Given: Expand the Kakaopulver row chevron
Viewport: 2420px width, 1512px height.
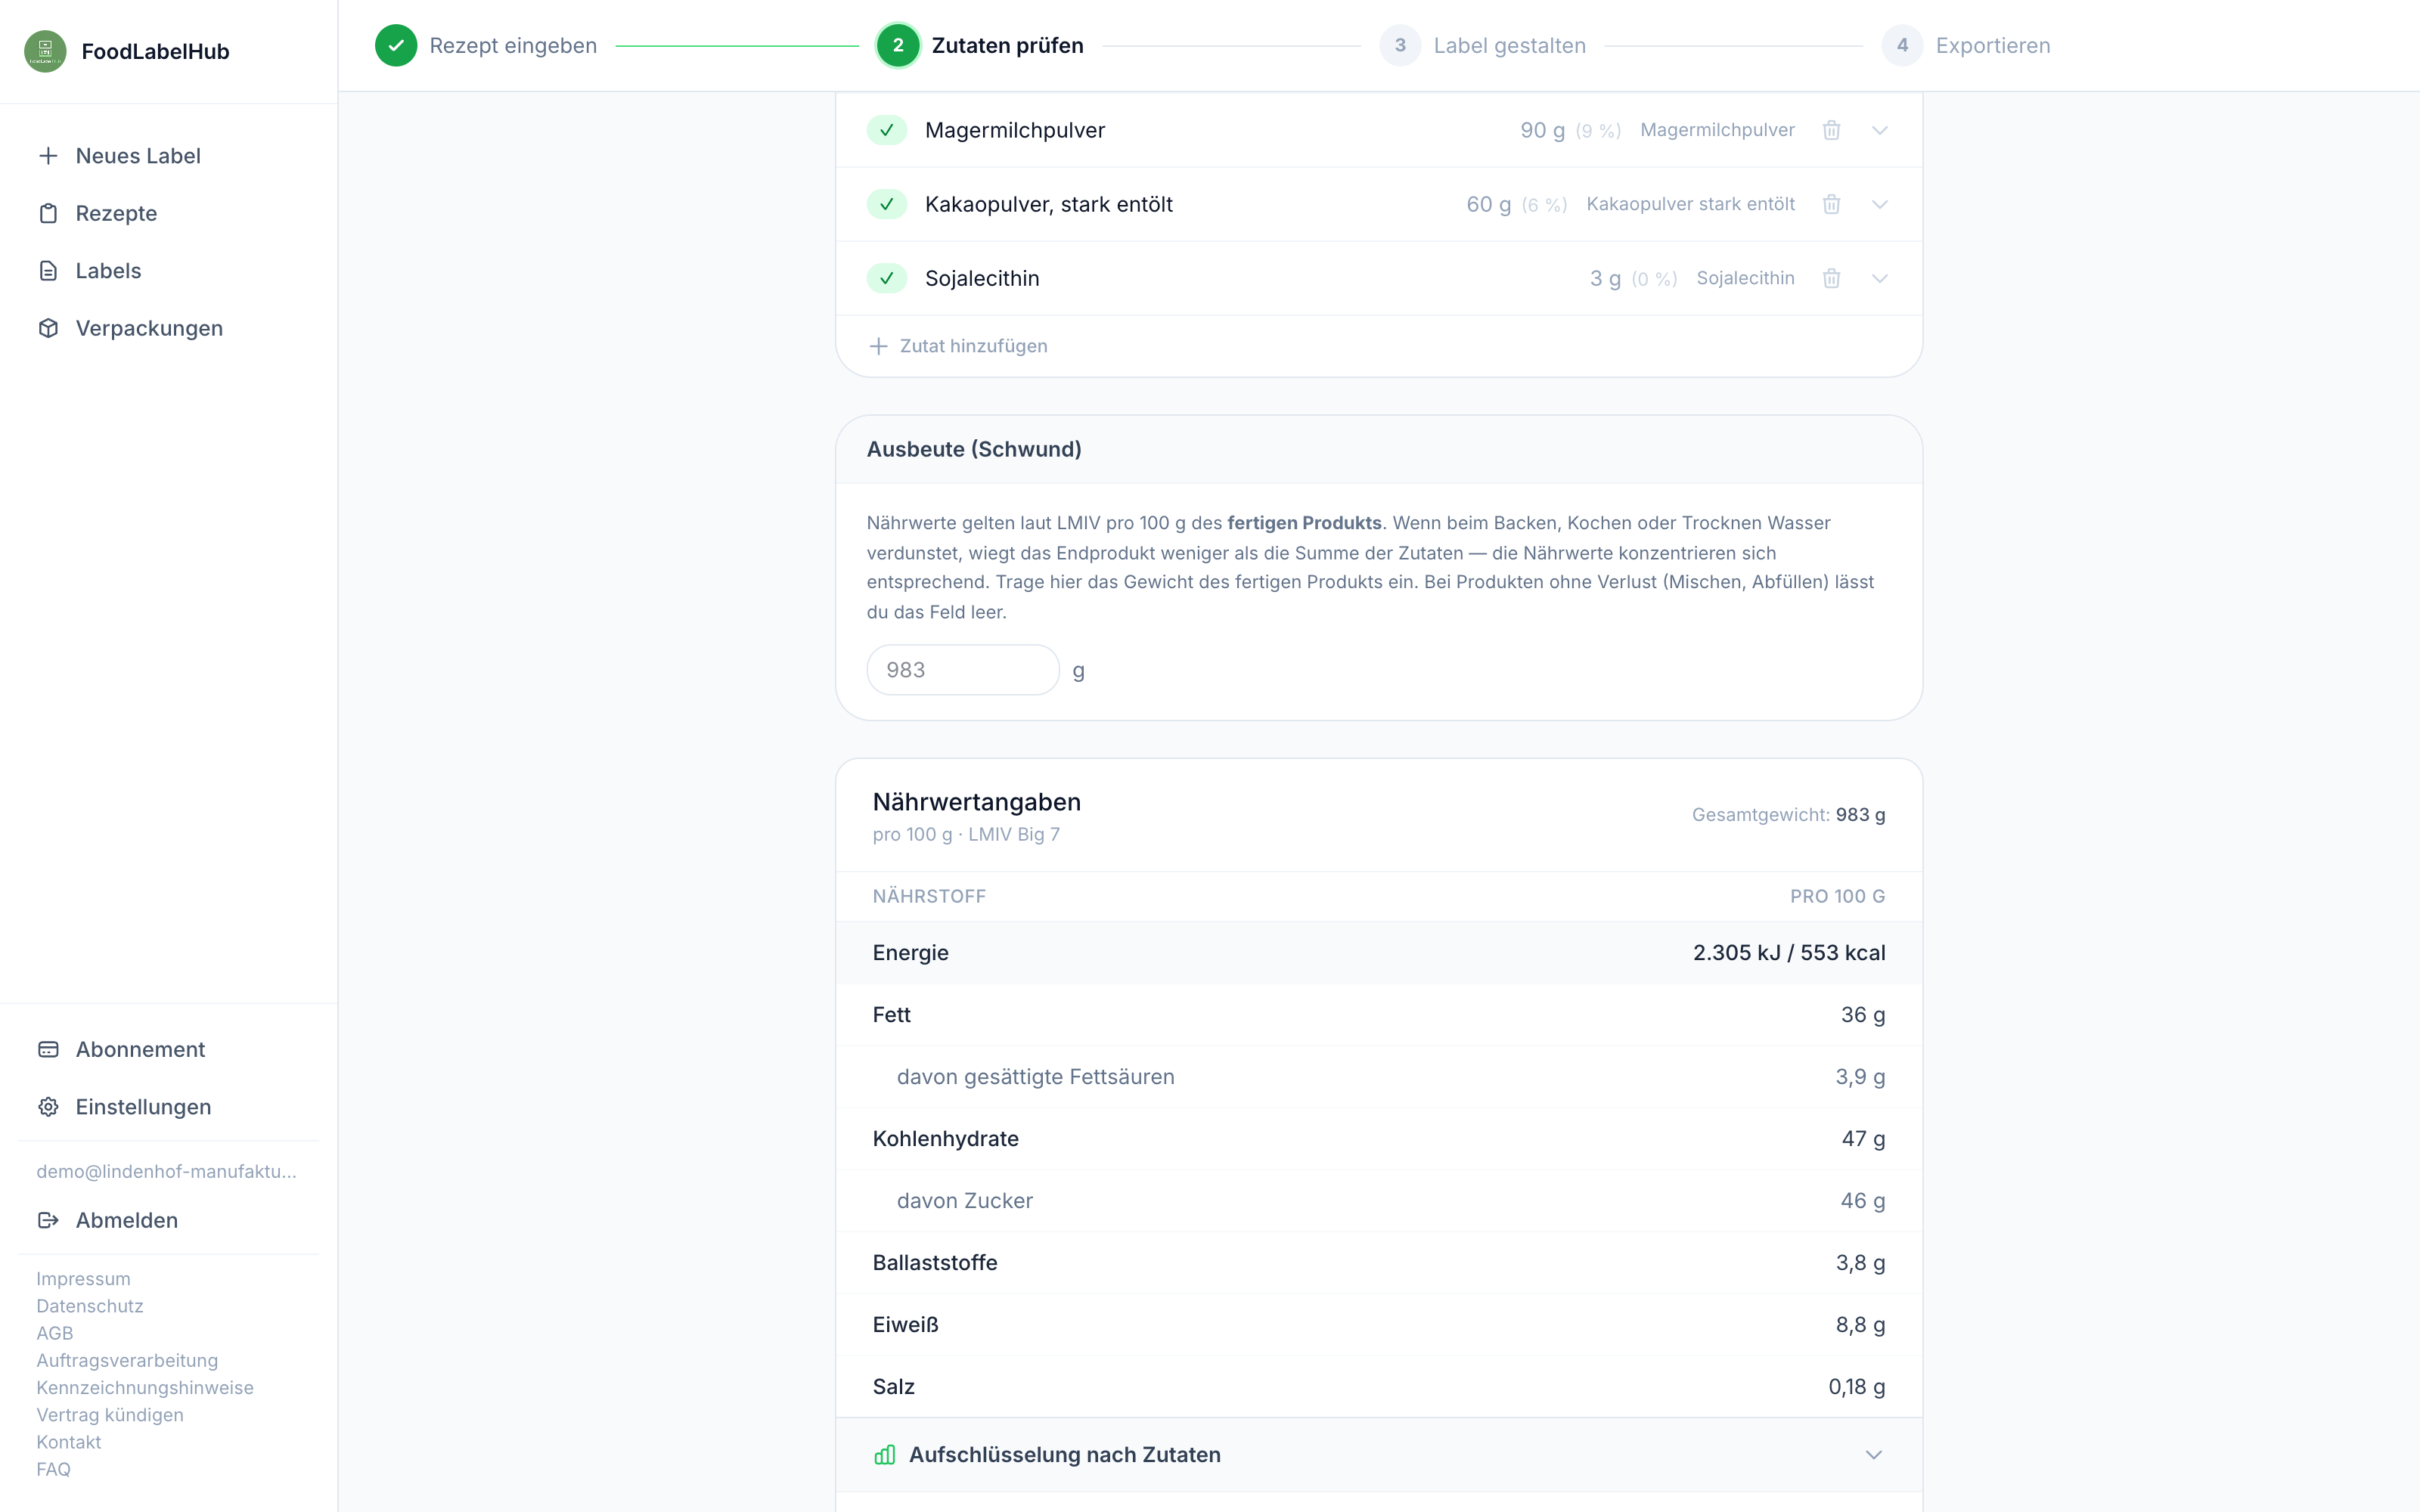Looking at the screenshot, I should 1879,204.
